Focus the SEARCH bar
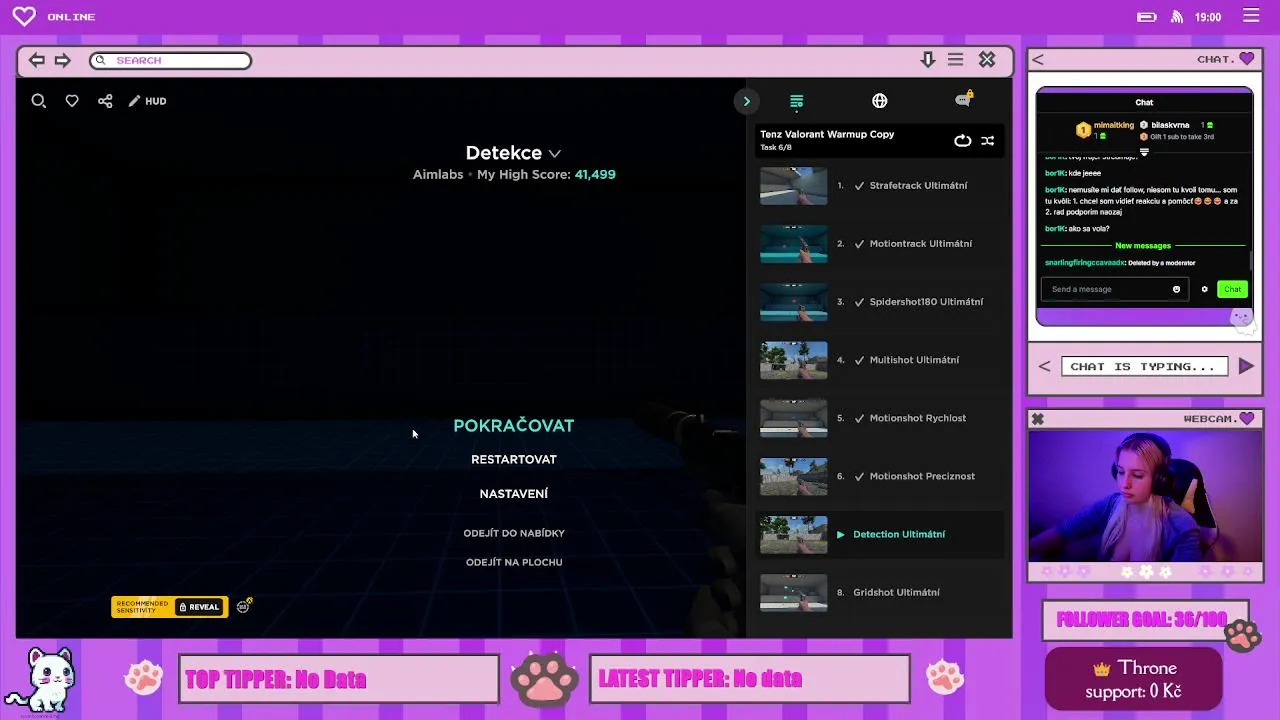Viewport: 1280px width, 720px height. click(x=170, y=60)
